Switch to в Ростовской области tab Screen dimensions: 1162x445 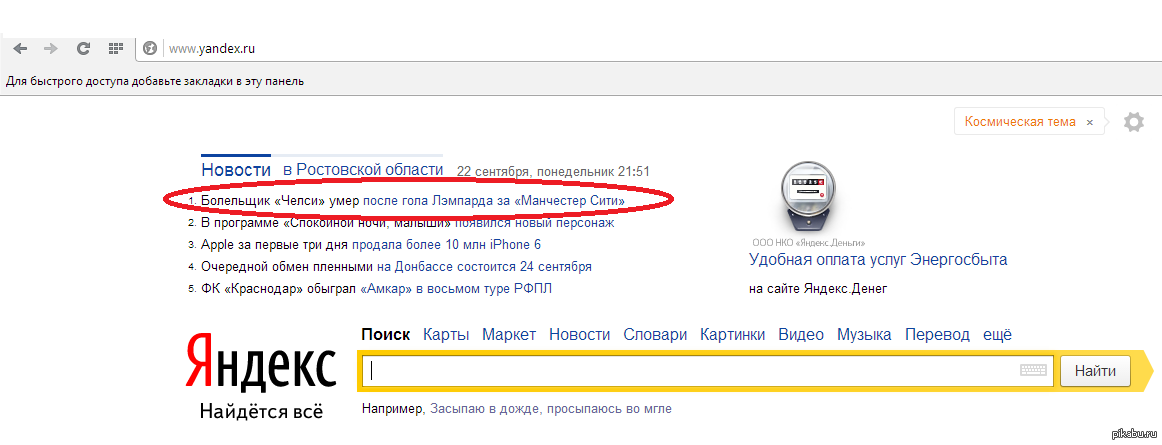362,170
